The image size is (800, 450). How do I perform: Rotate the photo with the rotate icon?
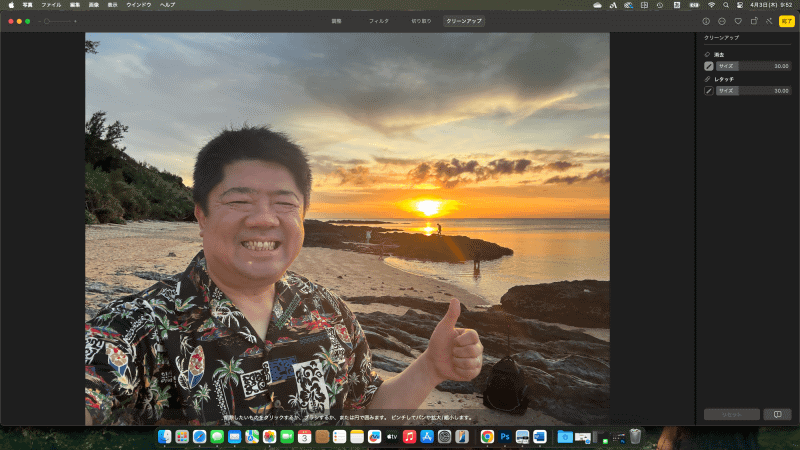754,21
